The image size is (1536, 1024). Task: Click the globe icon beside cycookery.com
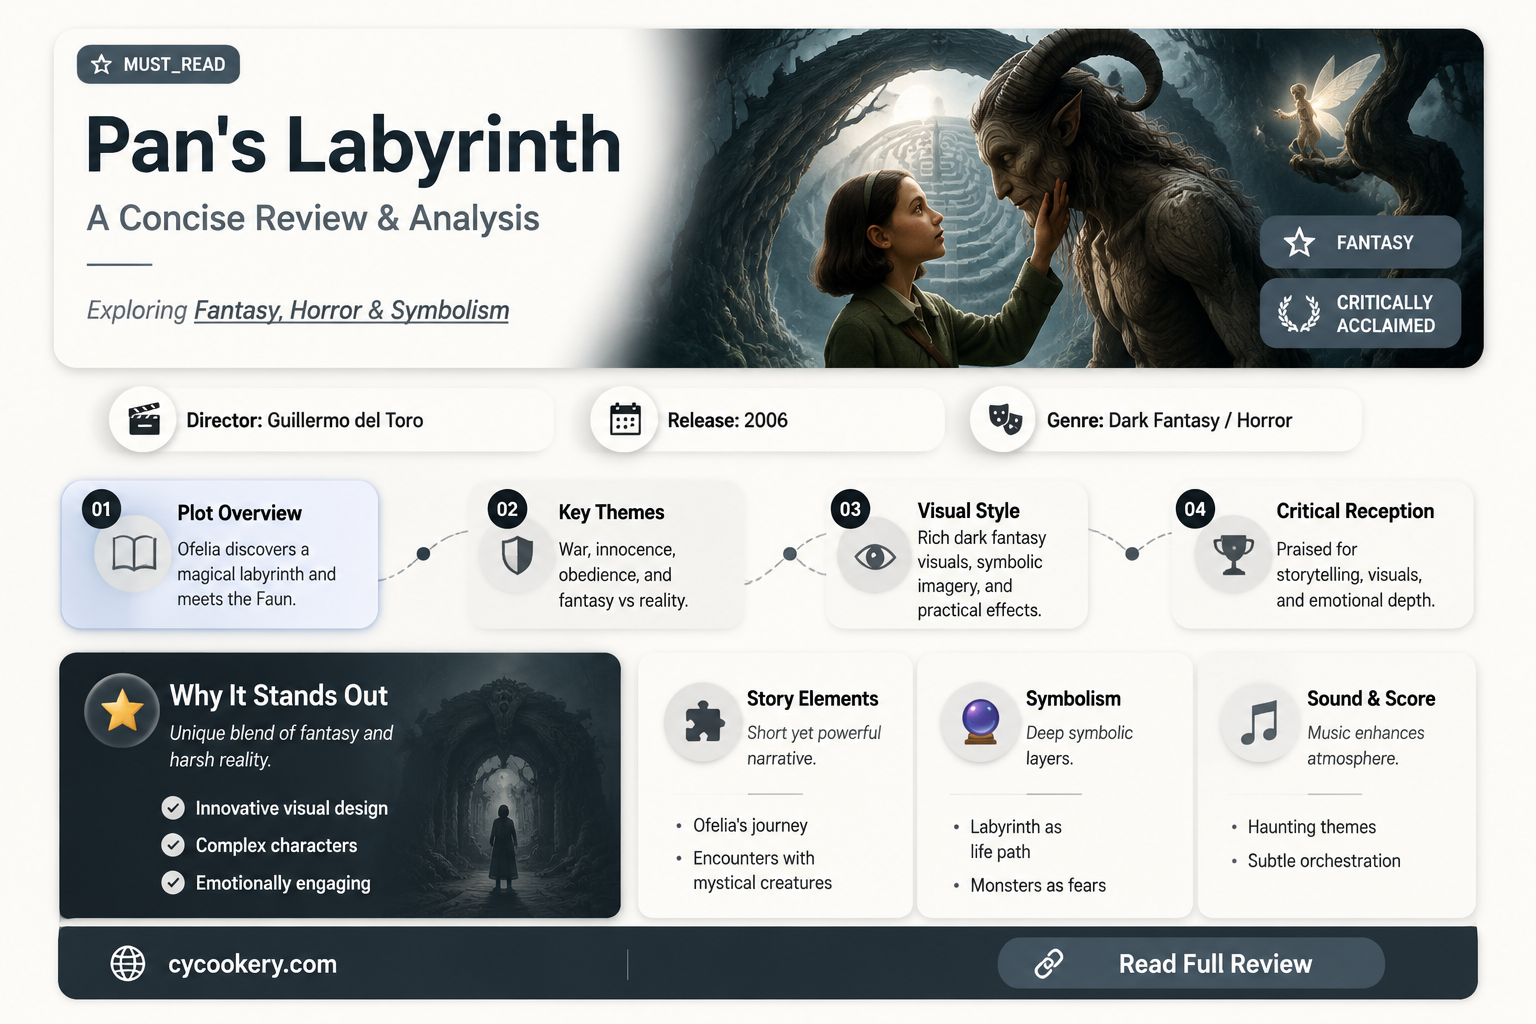coord(128,963)
